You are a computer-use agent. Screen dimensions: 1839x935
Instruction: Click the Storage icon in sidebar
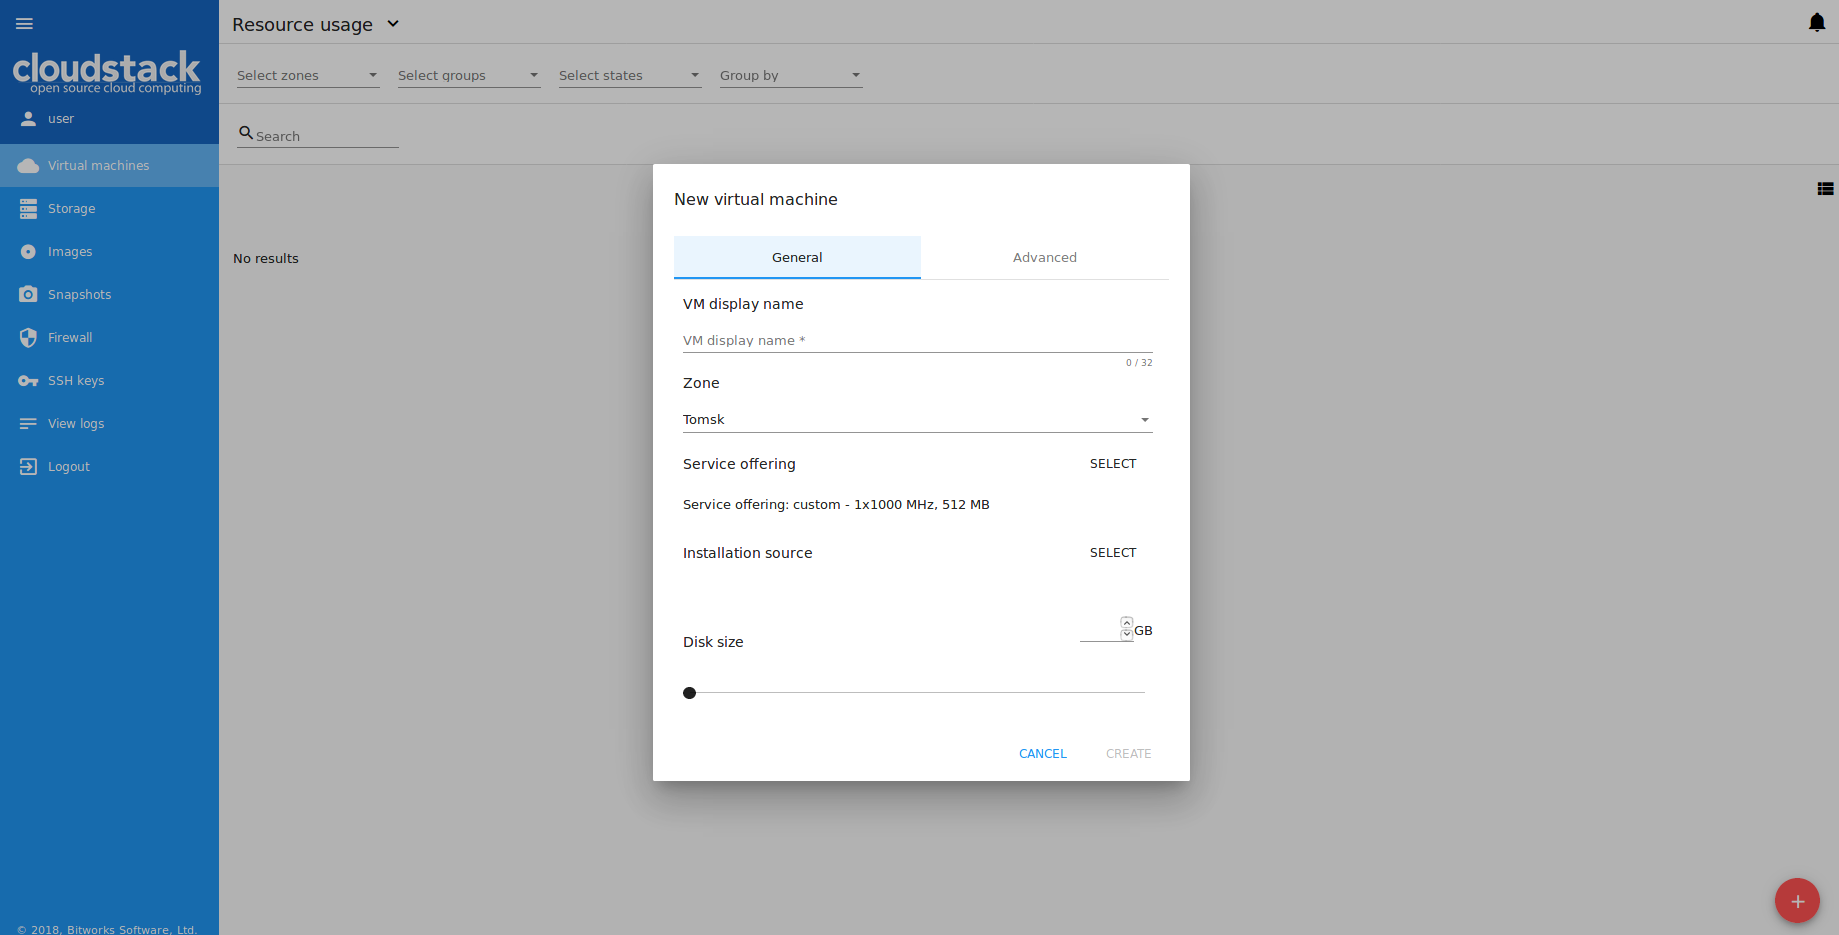(28, 209)
